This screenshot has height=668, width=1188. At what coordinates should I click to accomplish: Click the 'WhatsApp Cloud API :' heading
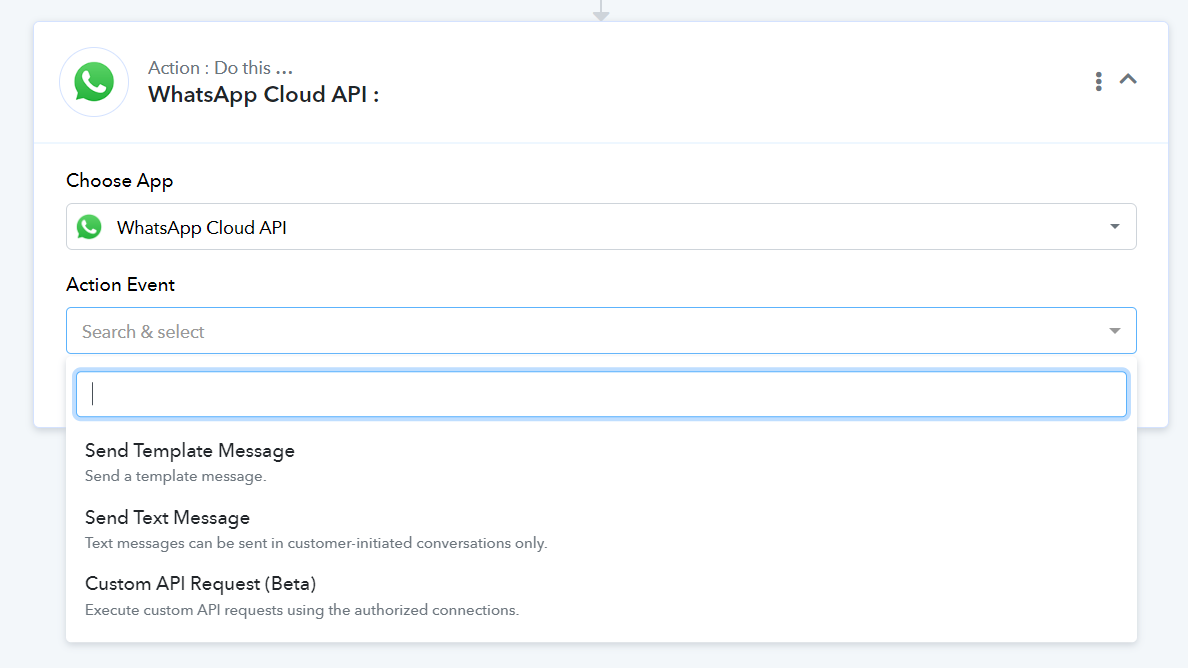coord(263,95)
